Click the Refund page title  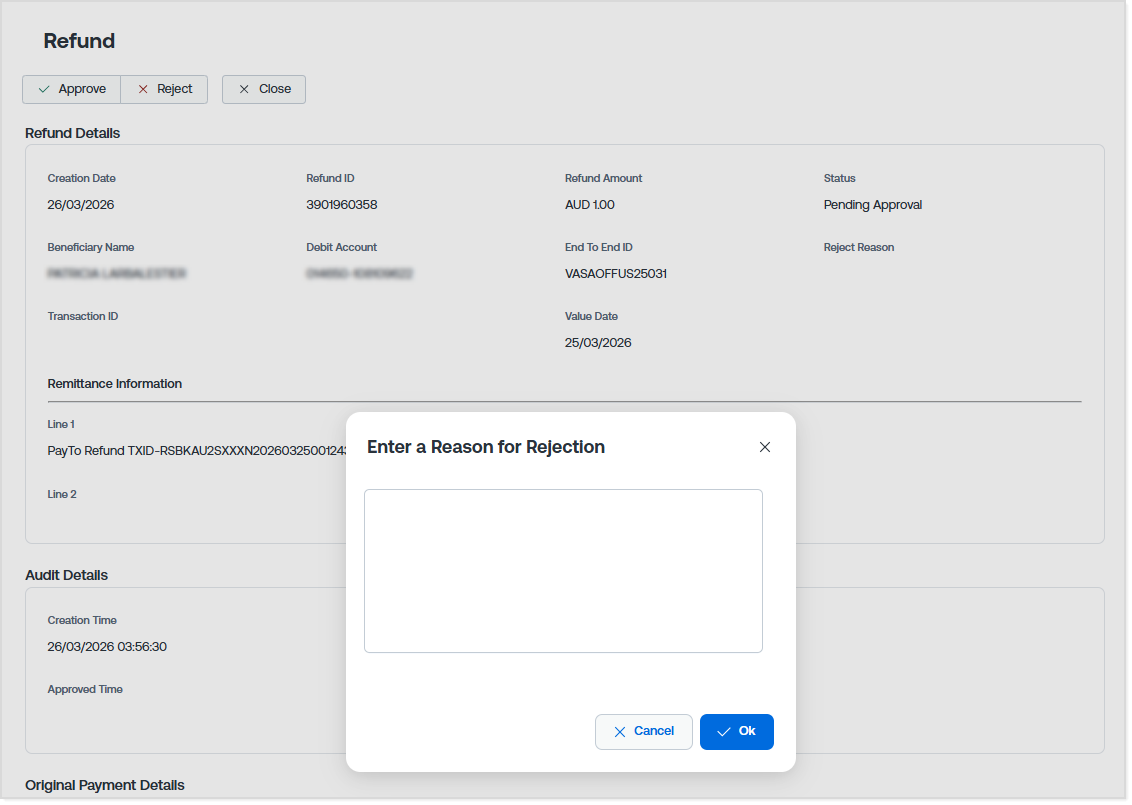79,41
